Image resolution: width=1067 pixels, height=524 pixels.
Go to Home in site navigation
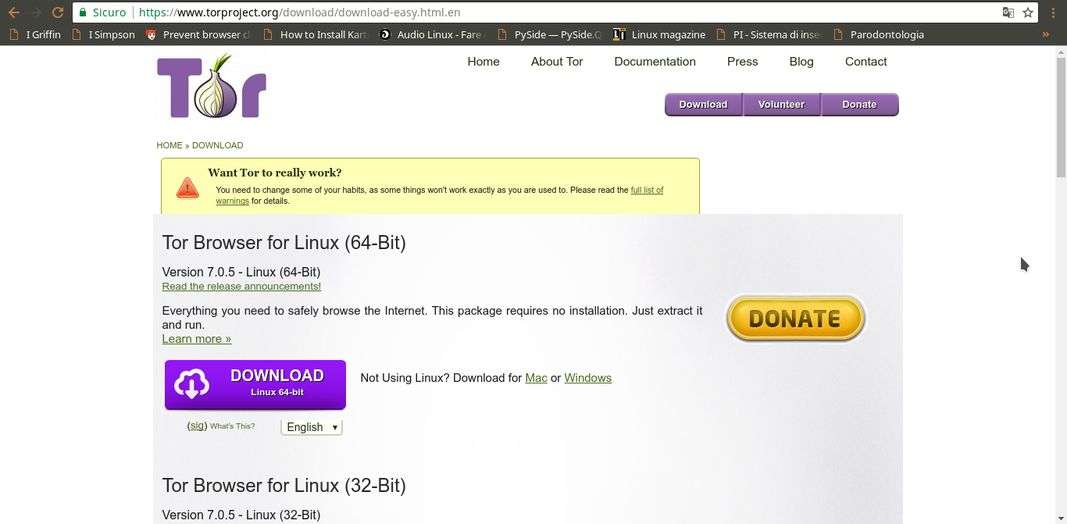[x=483, y=61]
